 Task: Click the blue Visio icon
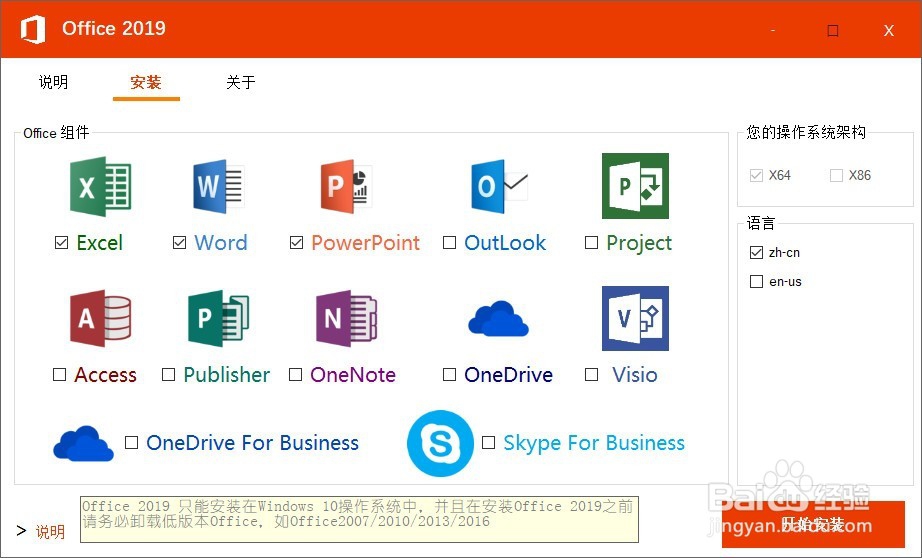635,318
